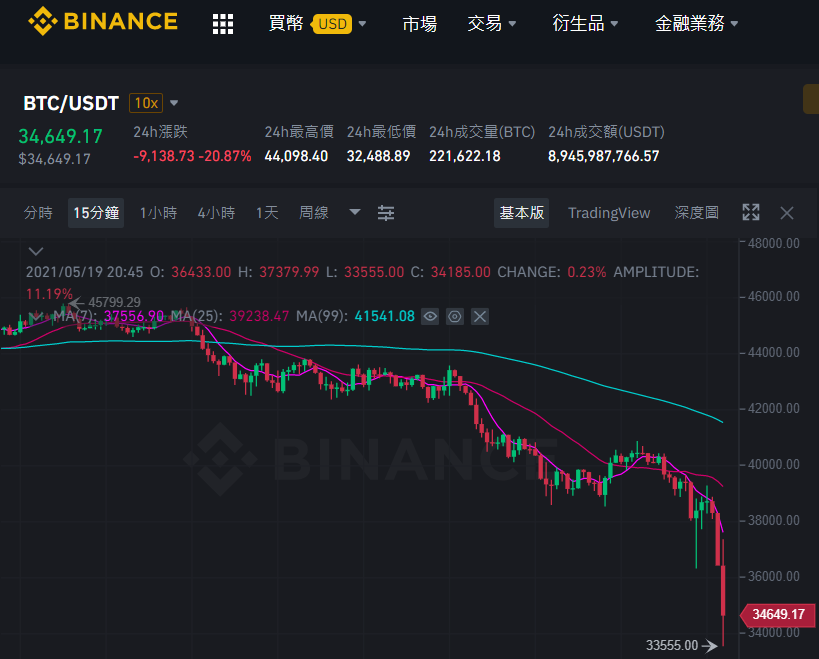819x659 pixels.
Task: Open 交易 trade menu
Action: pos(492,23)
